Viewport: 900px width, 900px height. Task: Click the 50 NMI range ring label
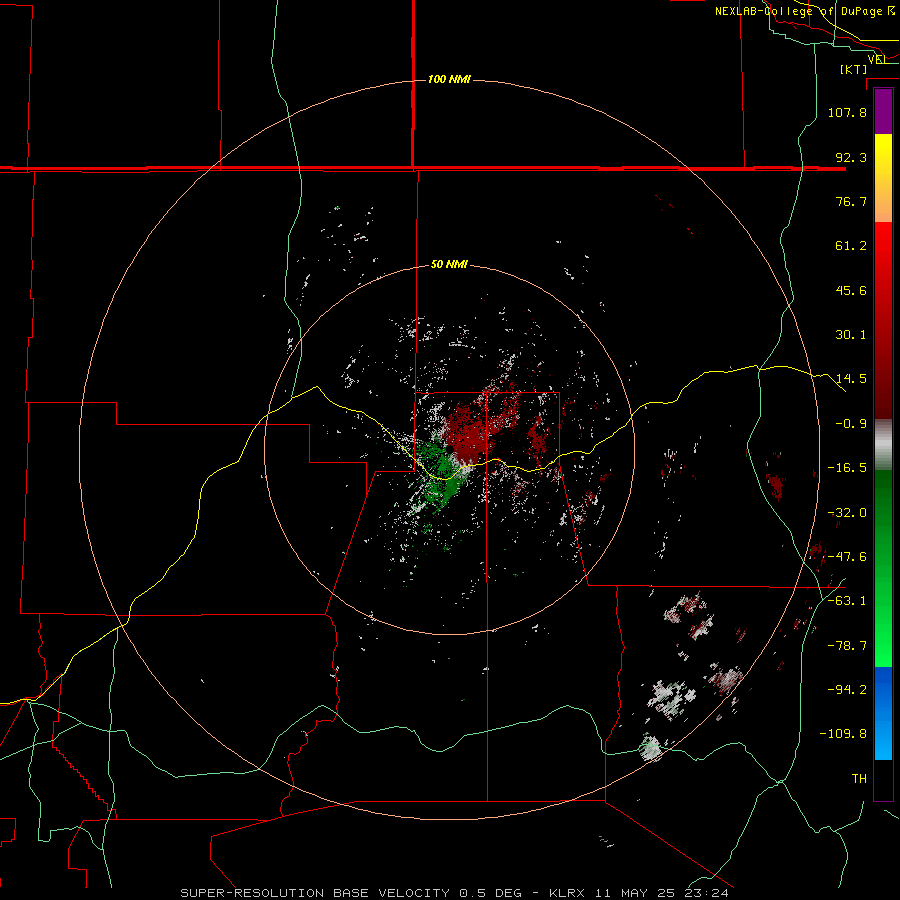point(449,265)
